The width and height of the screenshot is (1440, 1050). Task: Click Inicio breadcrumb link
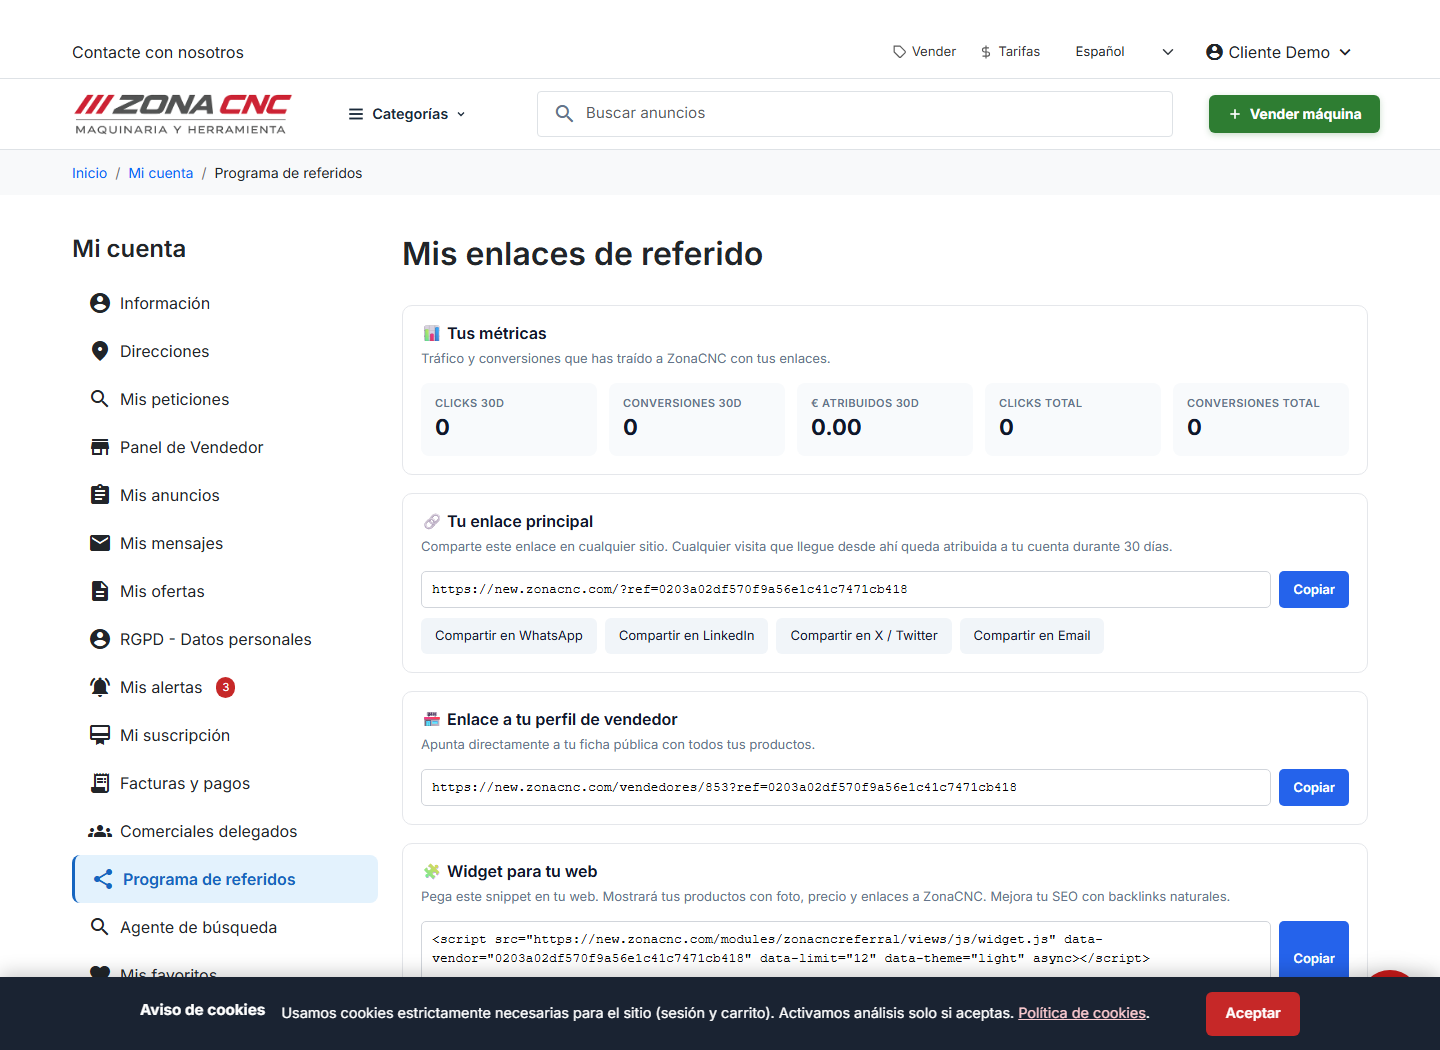[89, 173]
